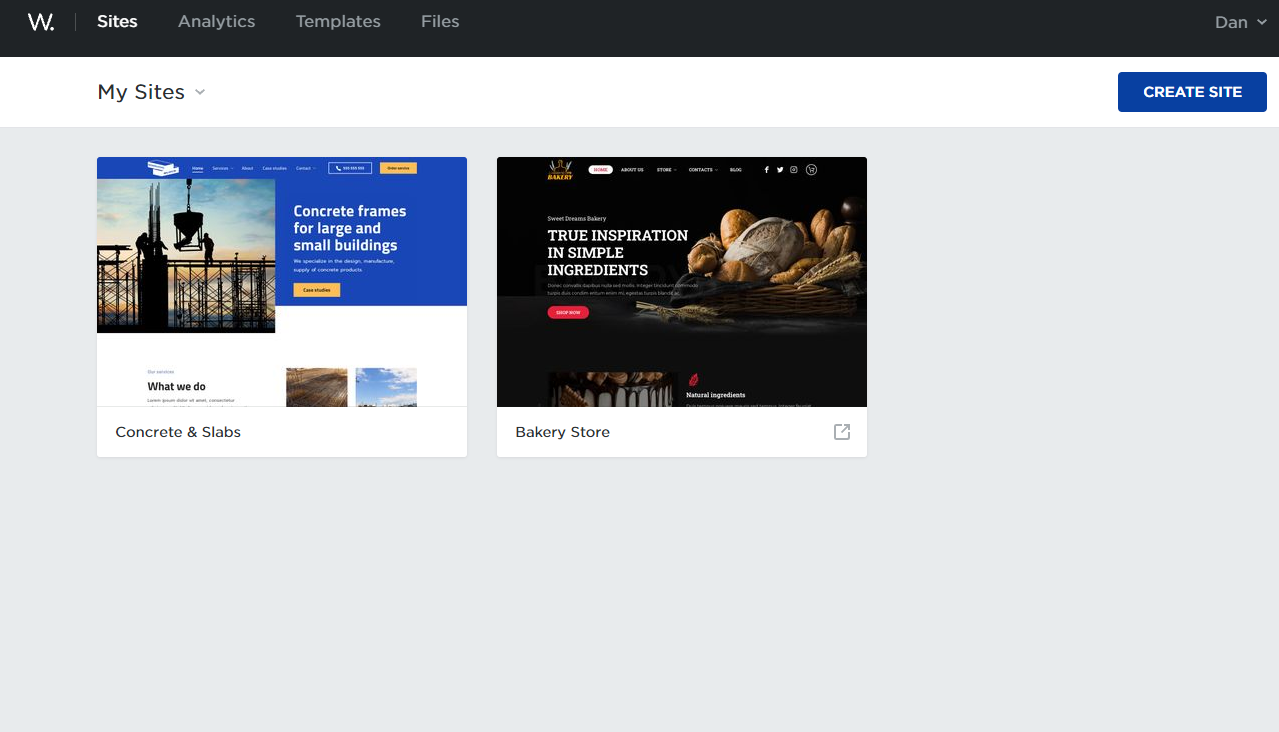Click the Case studies button in Concrete preview
This screenshot has width=1279, height=732.
tap(316, 290)
